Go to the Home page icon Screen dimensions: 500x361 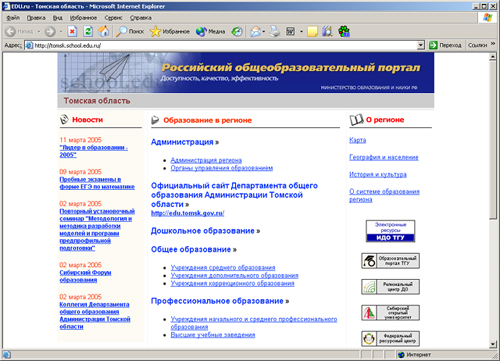coord(104,31)
